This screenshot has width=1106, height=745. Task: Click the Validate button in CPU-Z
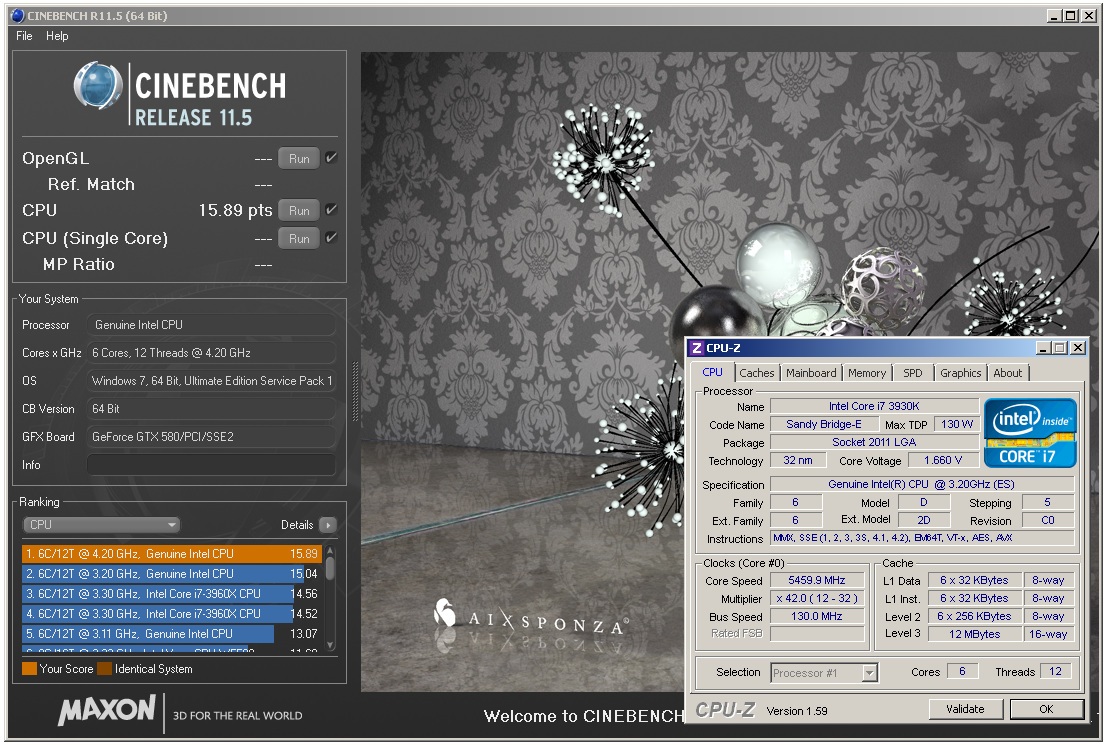point(966,709)
